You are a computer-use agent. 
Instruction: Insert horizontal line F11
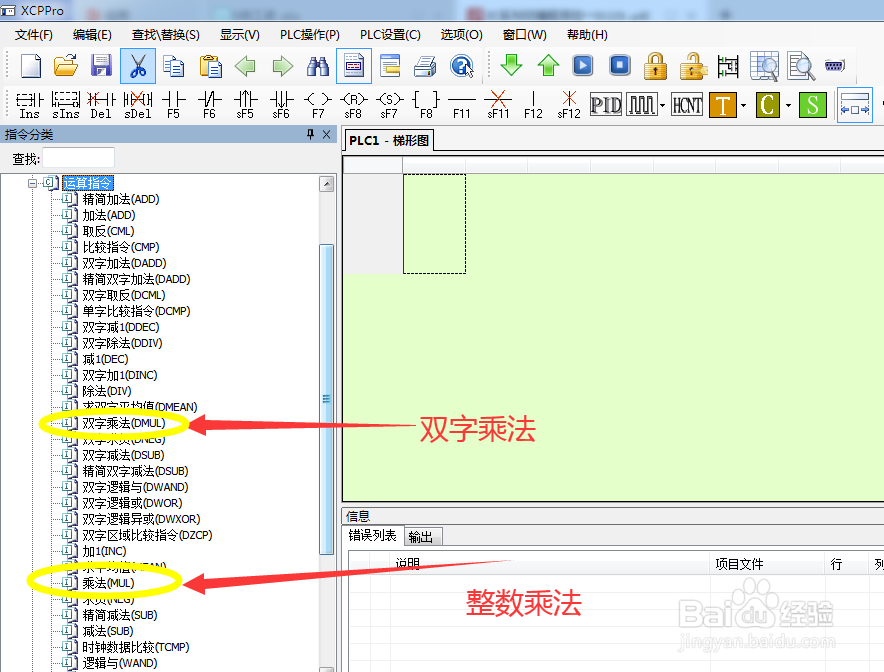click(462, 105)
